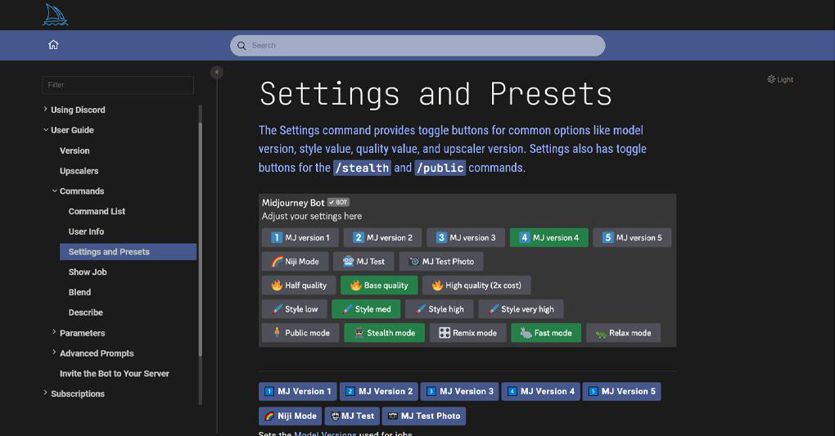Click the MJ Test Photo camera button
This screenshot has width=835, height=436.
[441, 262]
